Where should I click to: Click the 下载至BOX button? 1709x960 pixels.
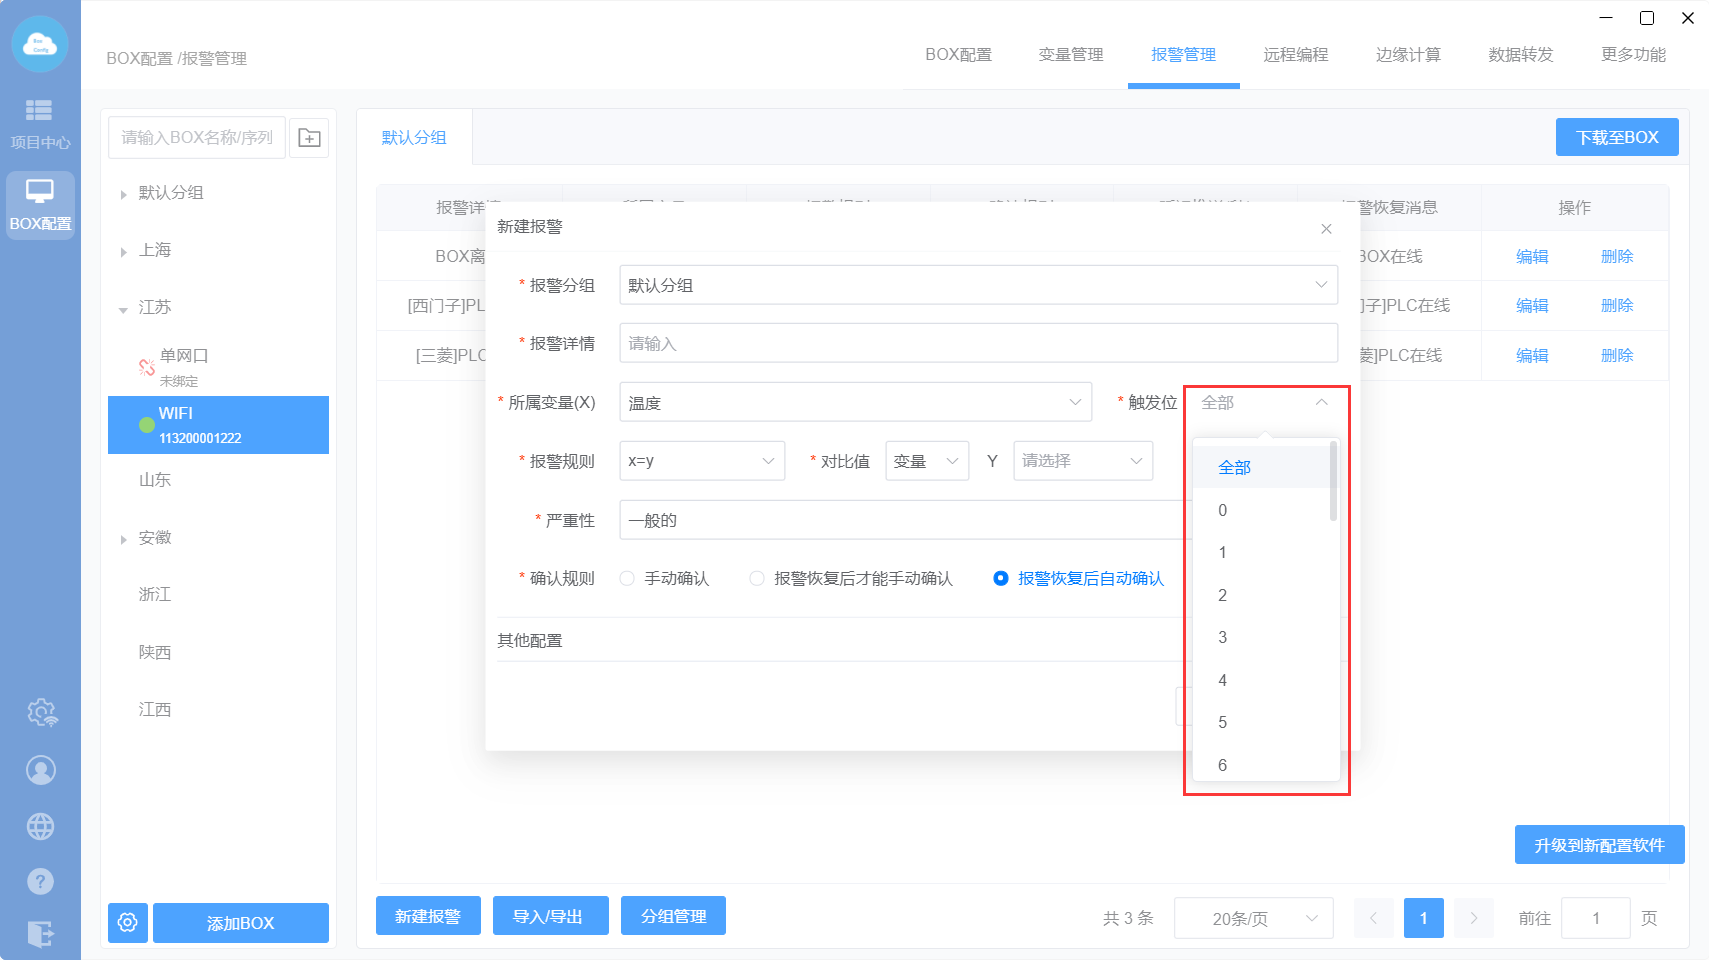point(1616,138)
